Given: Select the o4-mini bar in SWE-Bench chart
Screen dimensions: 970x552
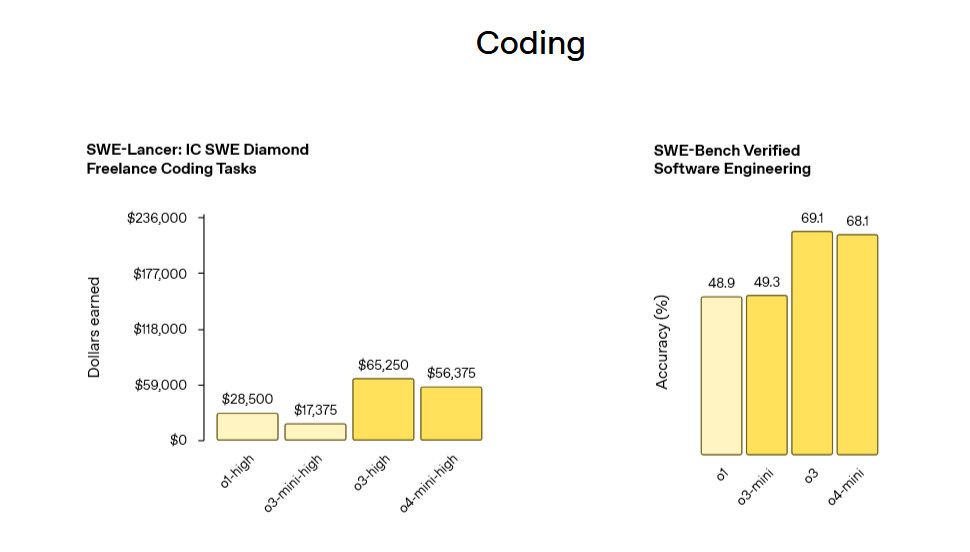Looking at the screenshot, I should tap(857, 344).
